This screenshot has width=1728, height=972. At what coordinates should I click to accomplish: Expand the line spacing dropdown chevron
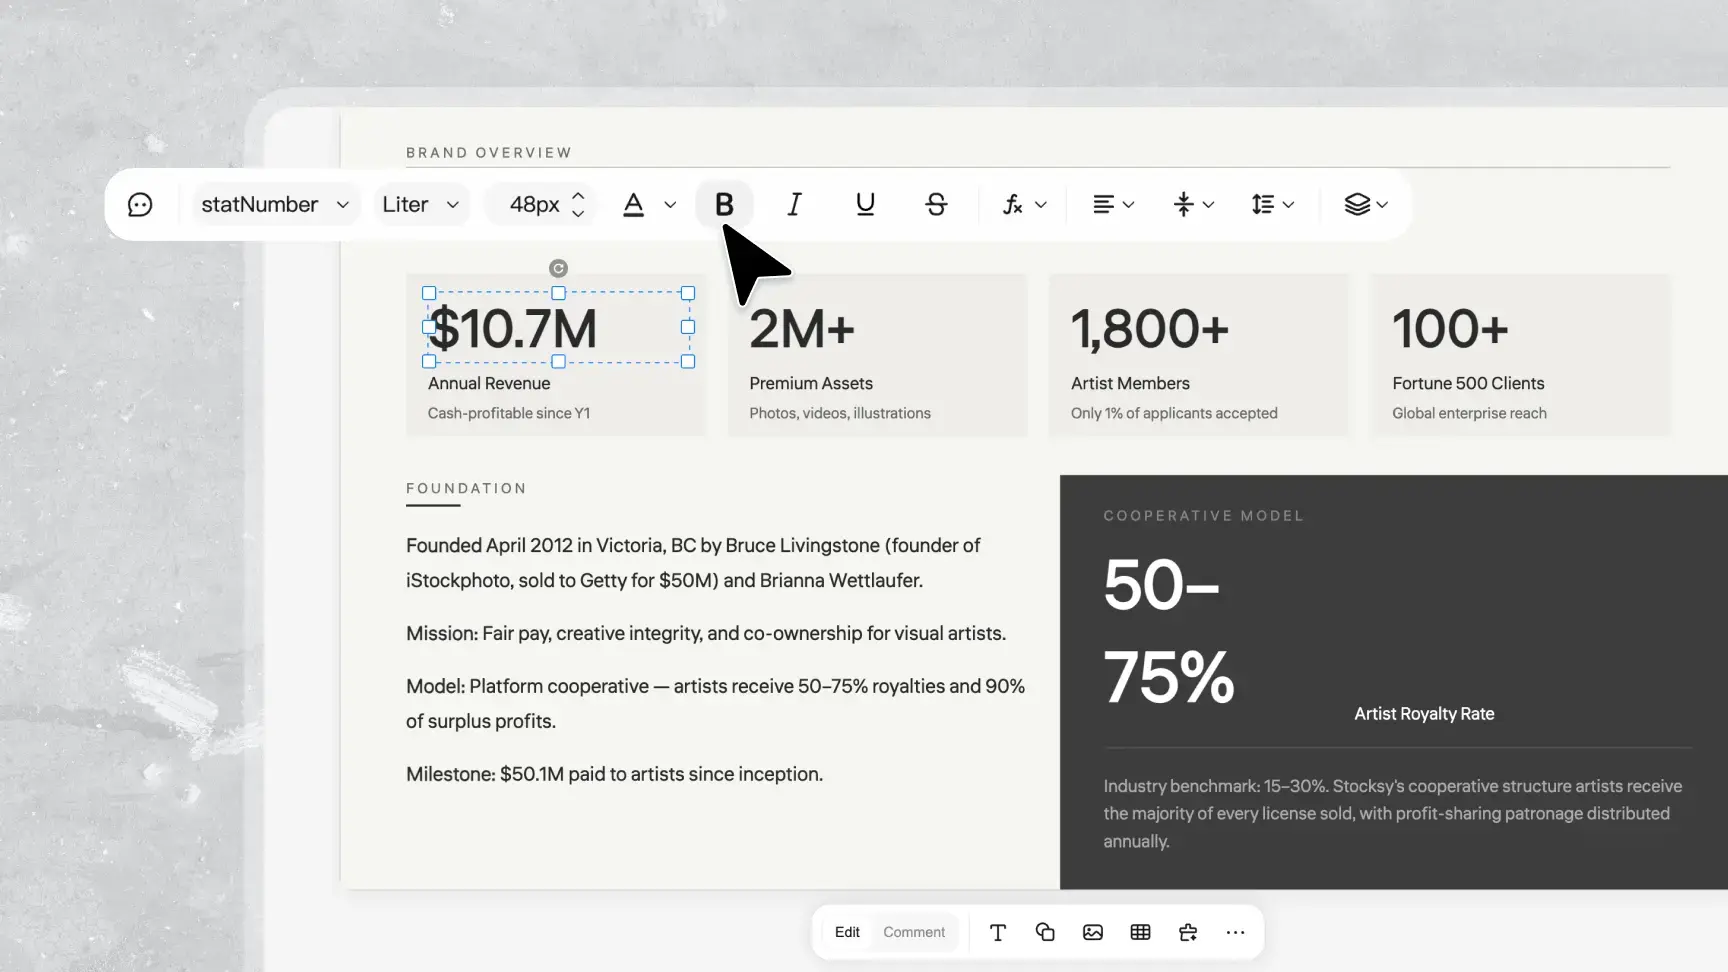1288,204
